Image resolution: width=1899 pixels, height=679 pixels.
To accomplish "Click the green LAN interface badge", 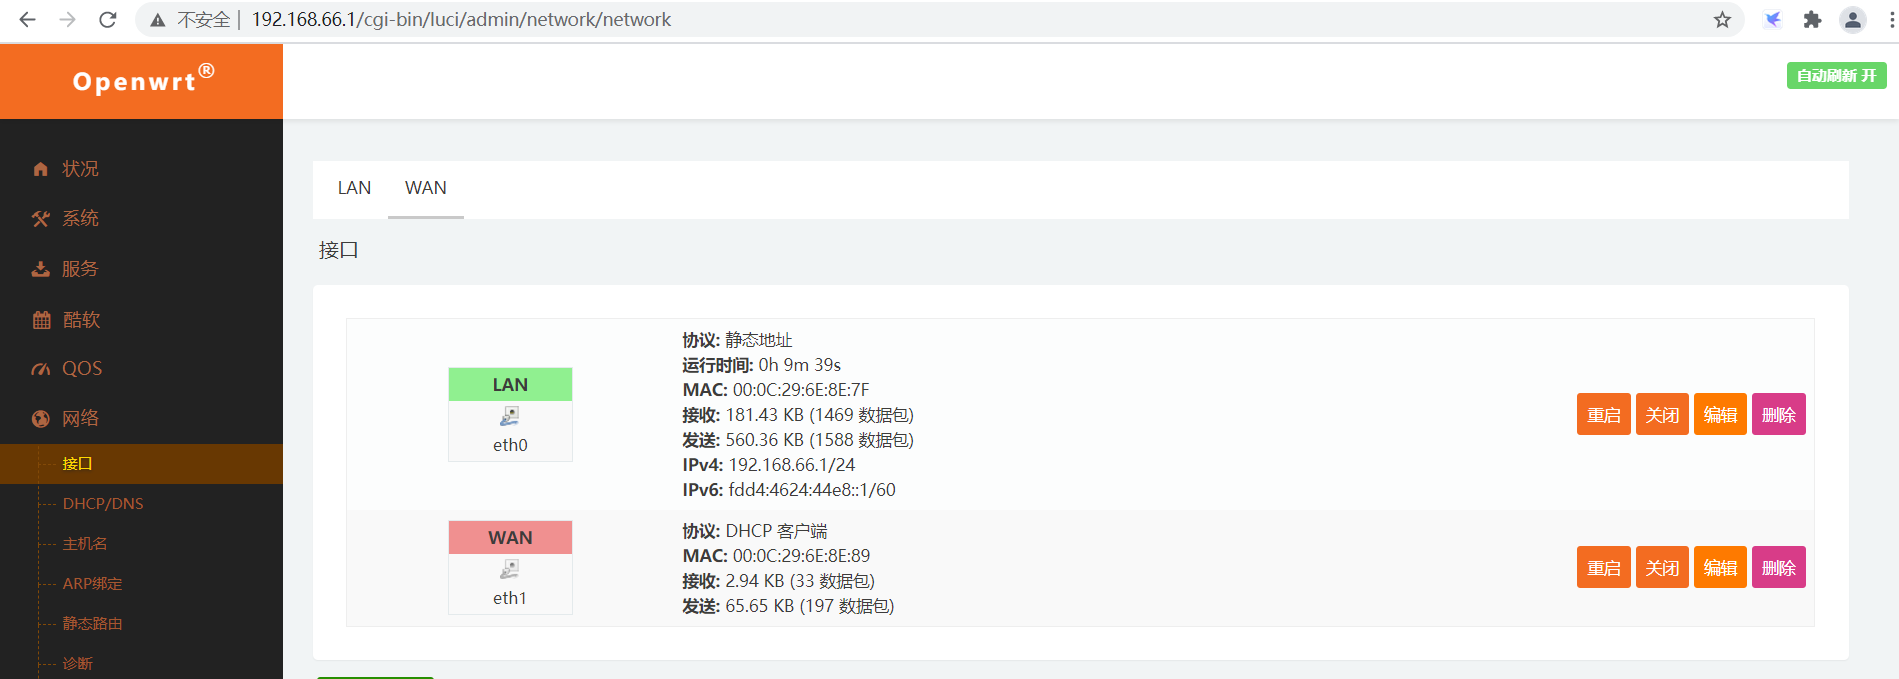I will (510, 385).
